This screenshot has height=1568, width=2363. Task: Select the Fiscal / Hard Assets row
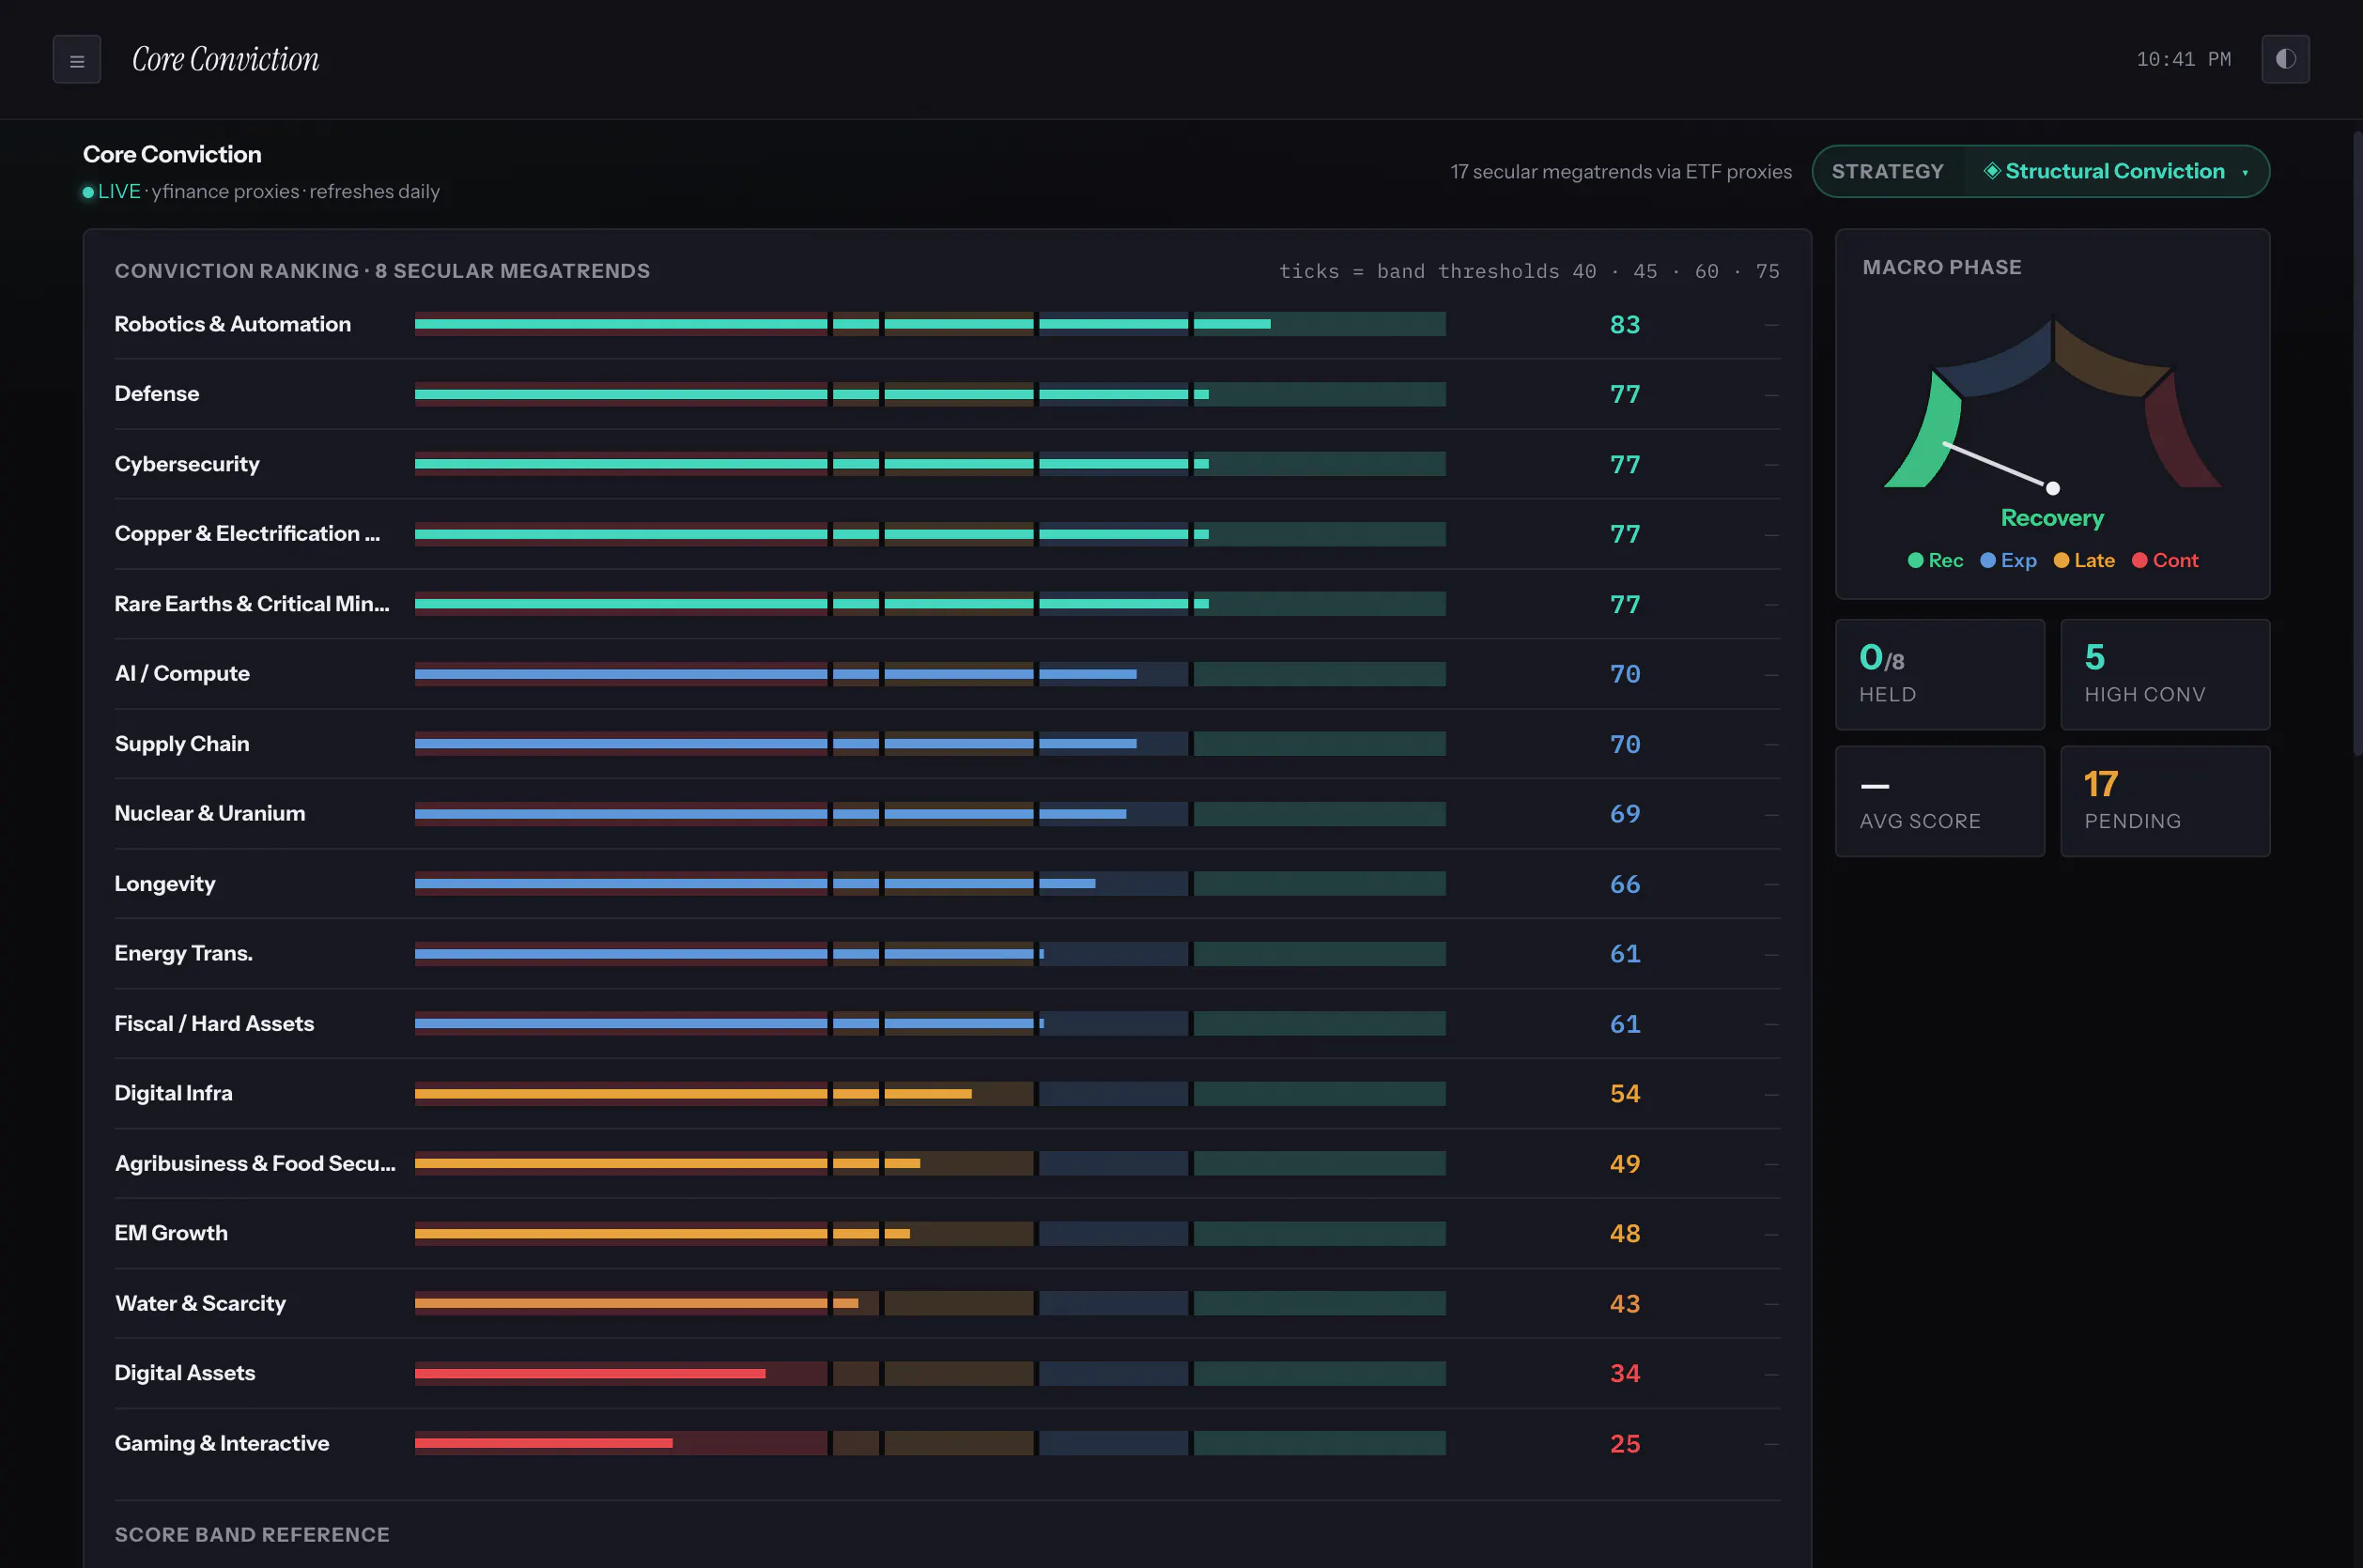click(947, 1024)
